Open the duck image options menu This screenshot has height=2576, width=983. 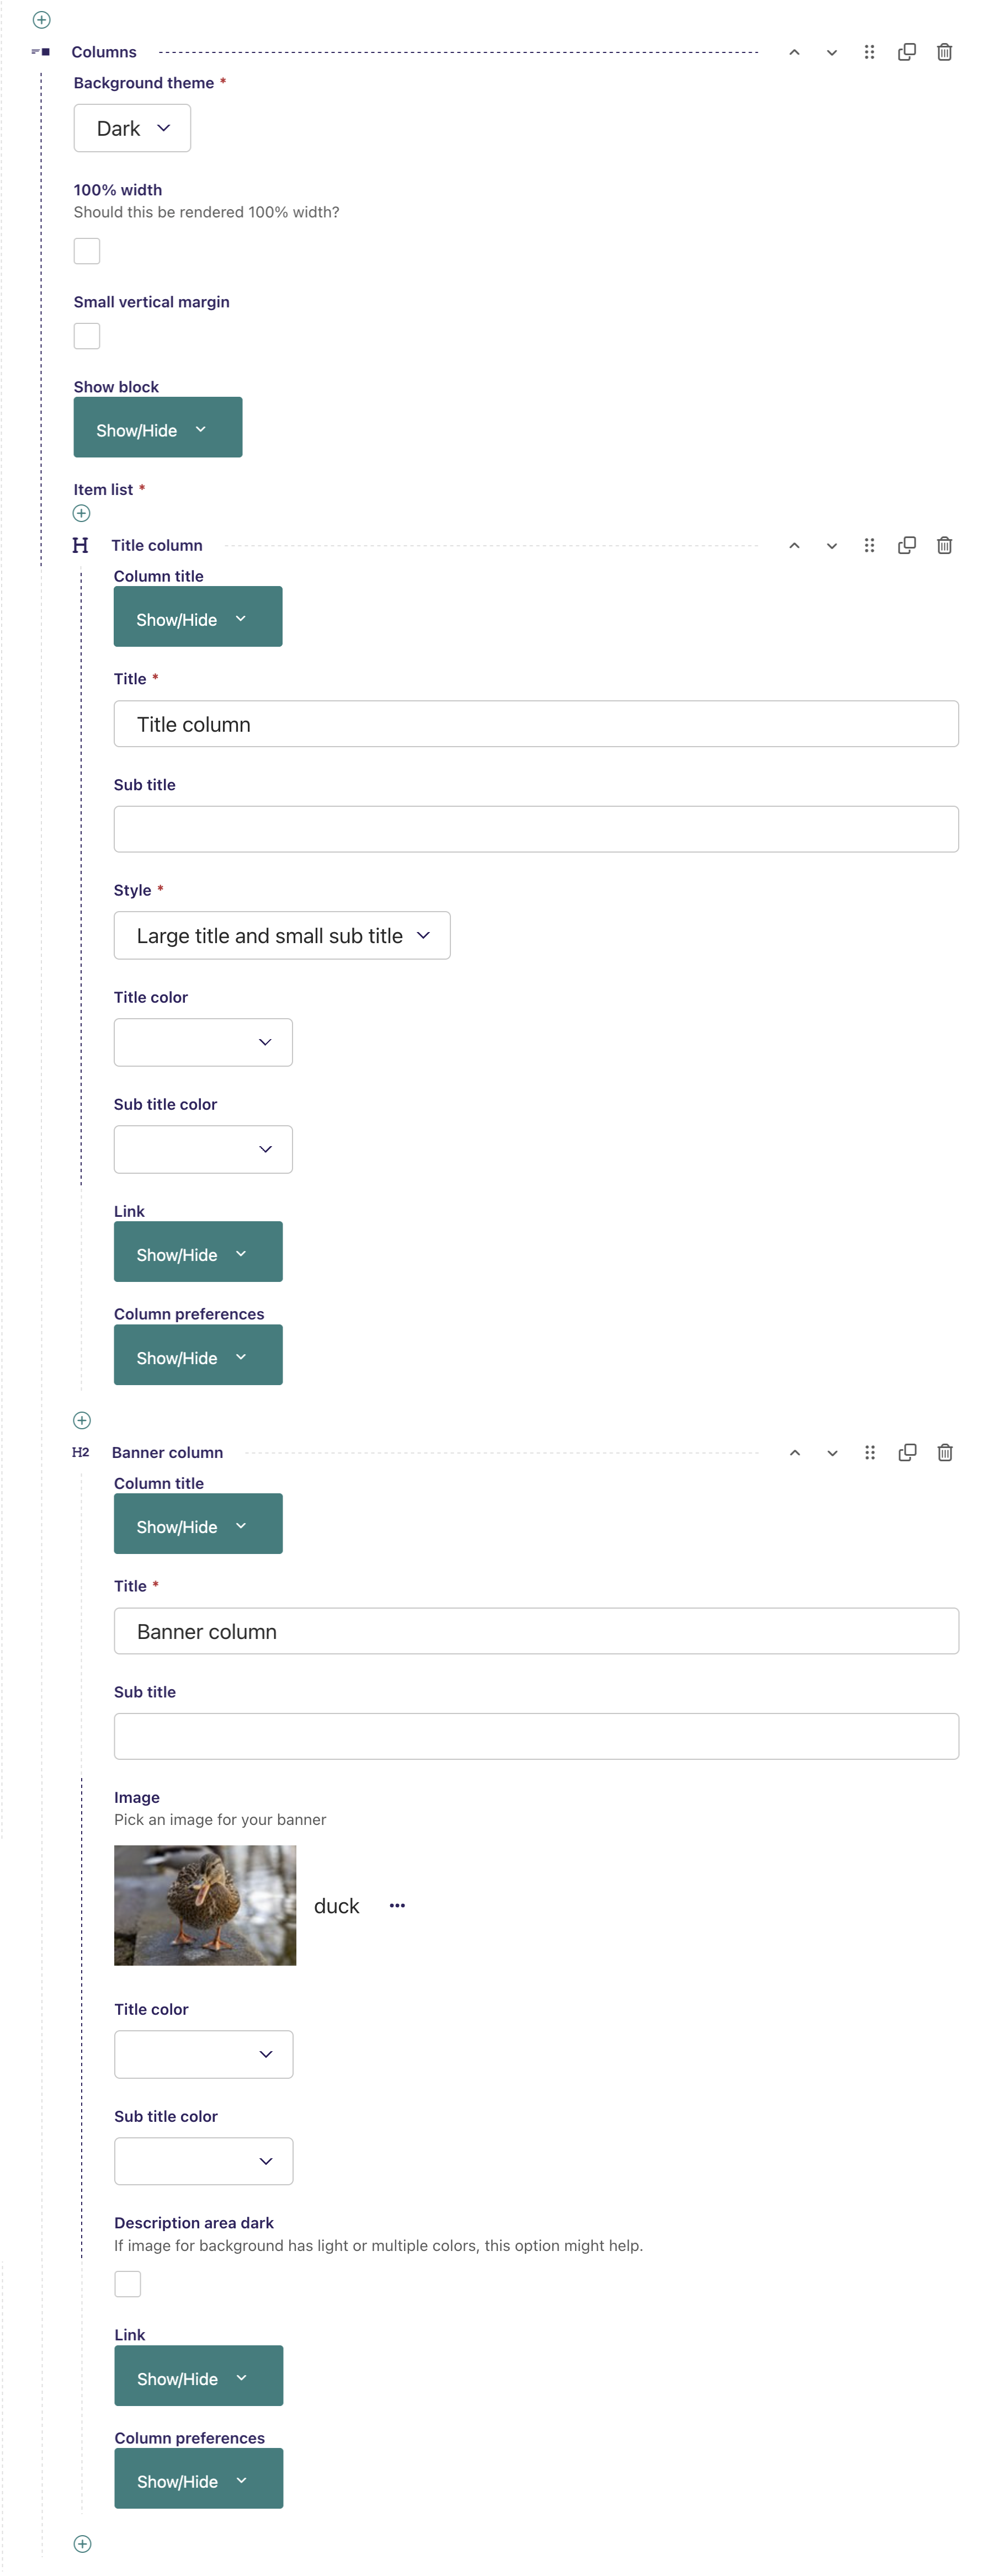point(397,1905)
